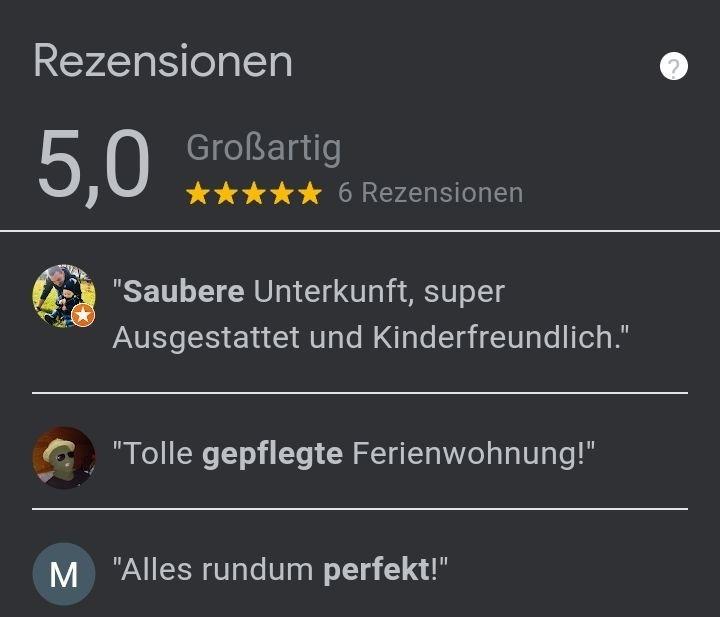Image resolution: width=720 pixels, height=617 pixels.
Task: Click the "Rezensionen" heading
Action: (x=163, y=61)
